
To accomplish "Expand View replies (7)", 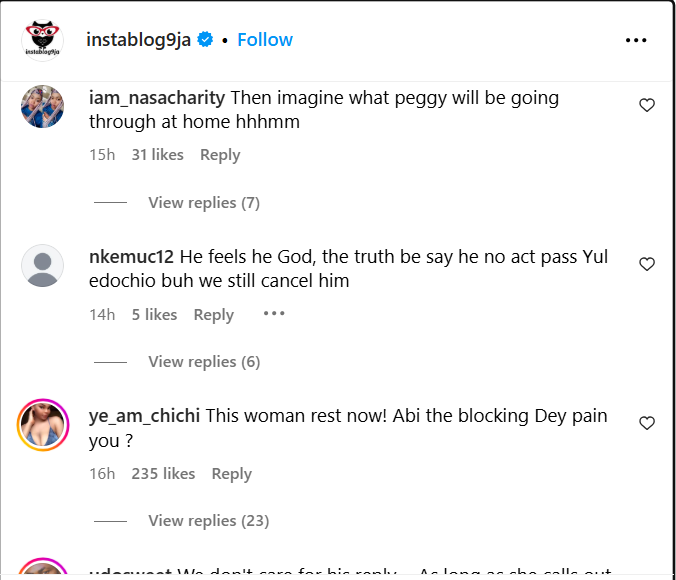I will point(203,203).
